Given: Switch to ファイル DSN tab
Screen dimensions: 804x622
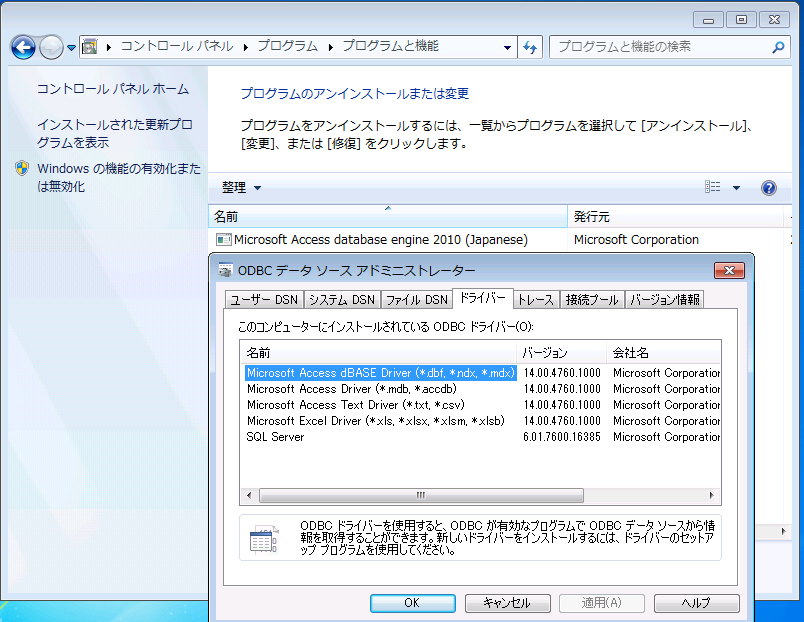Looking at the screenshot, I should 417,300.
